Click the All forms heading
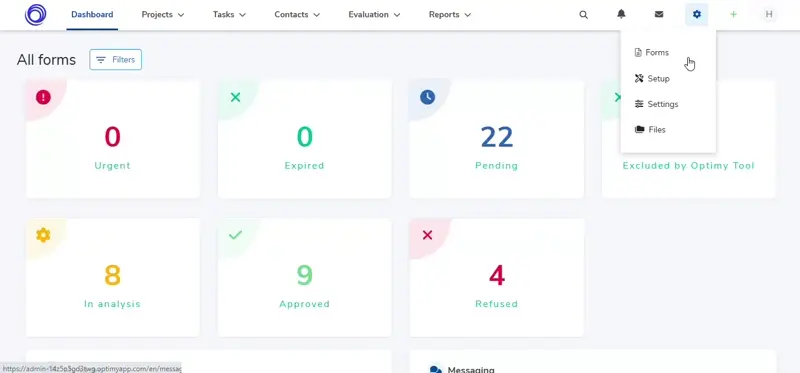 point(46,60)
